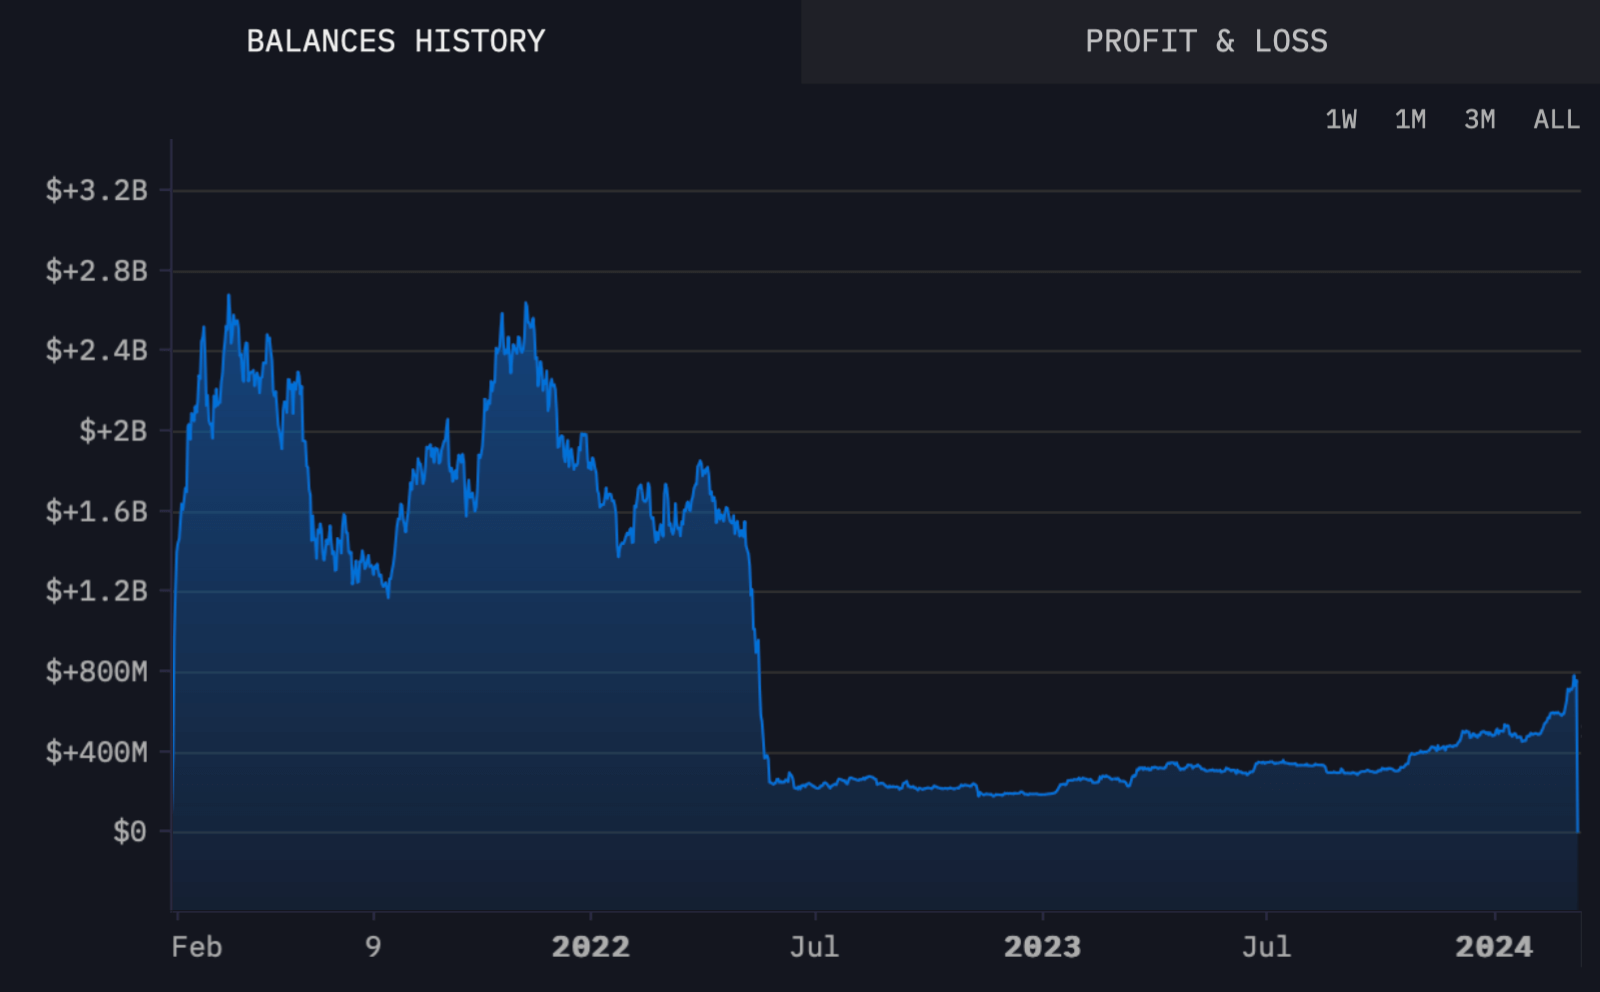Image resolution: width=1600 pixels, height=992 pixels.
Task: Click the highest peak of the balance line
Action: click(x=228, y=296)
